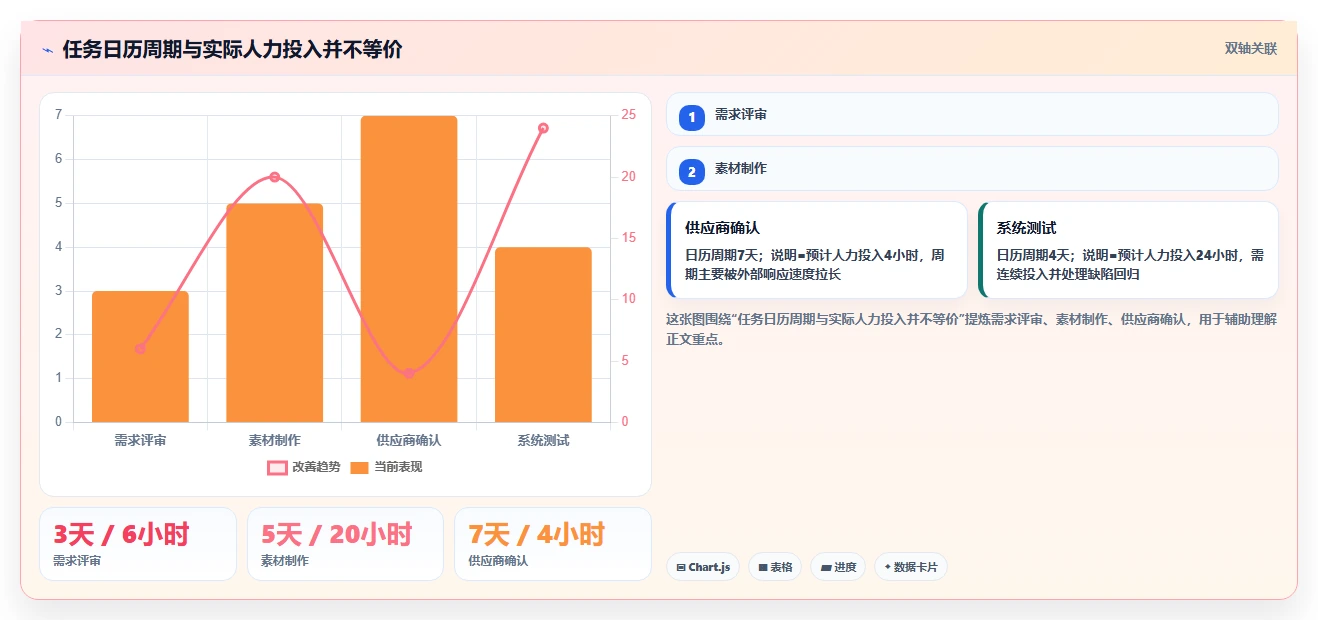1318x620 pixels.
Task: Click the 供应商确认 detail card
Action: coord(817,250)
